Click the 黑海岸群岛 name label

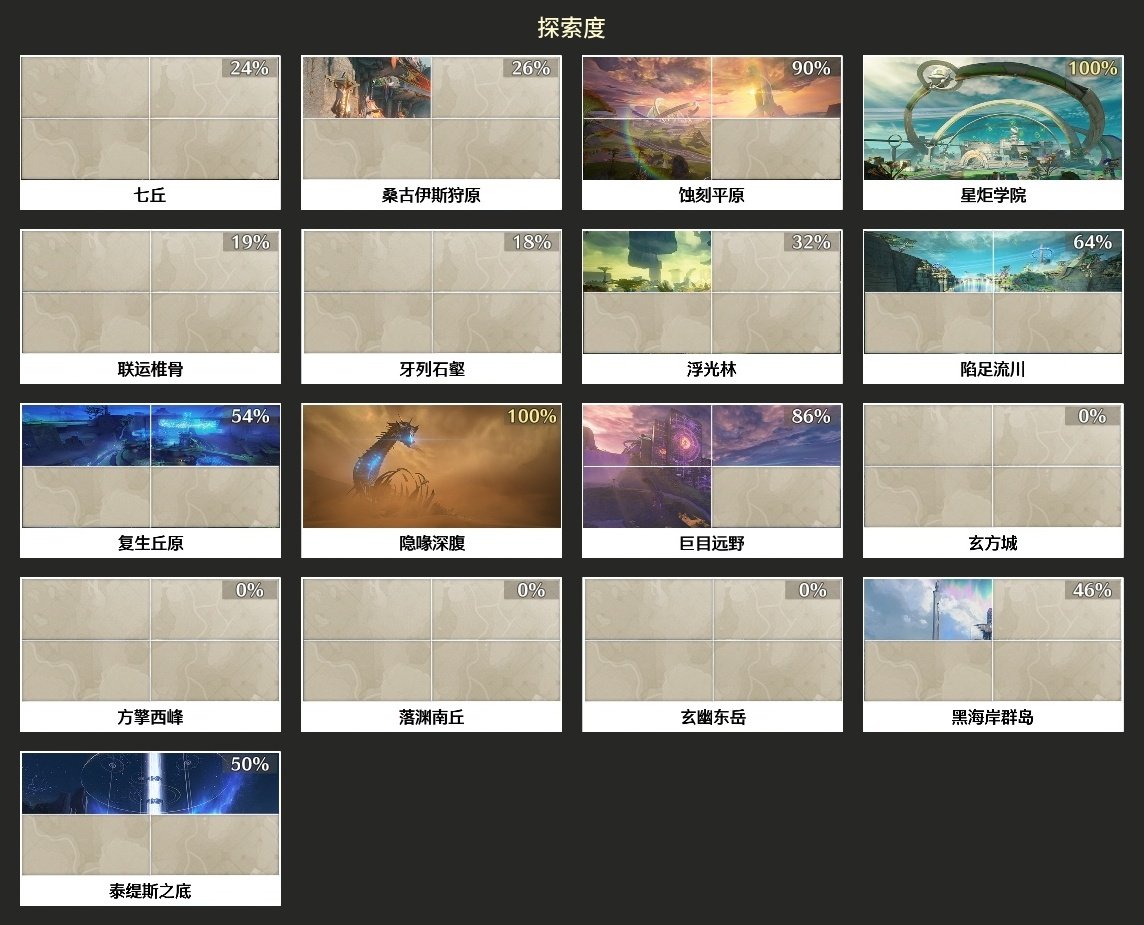coord(993,717)
